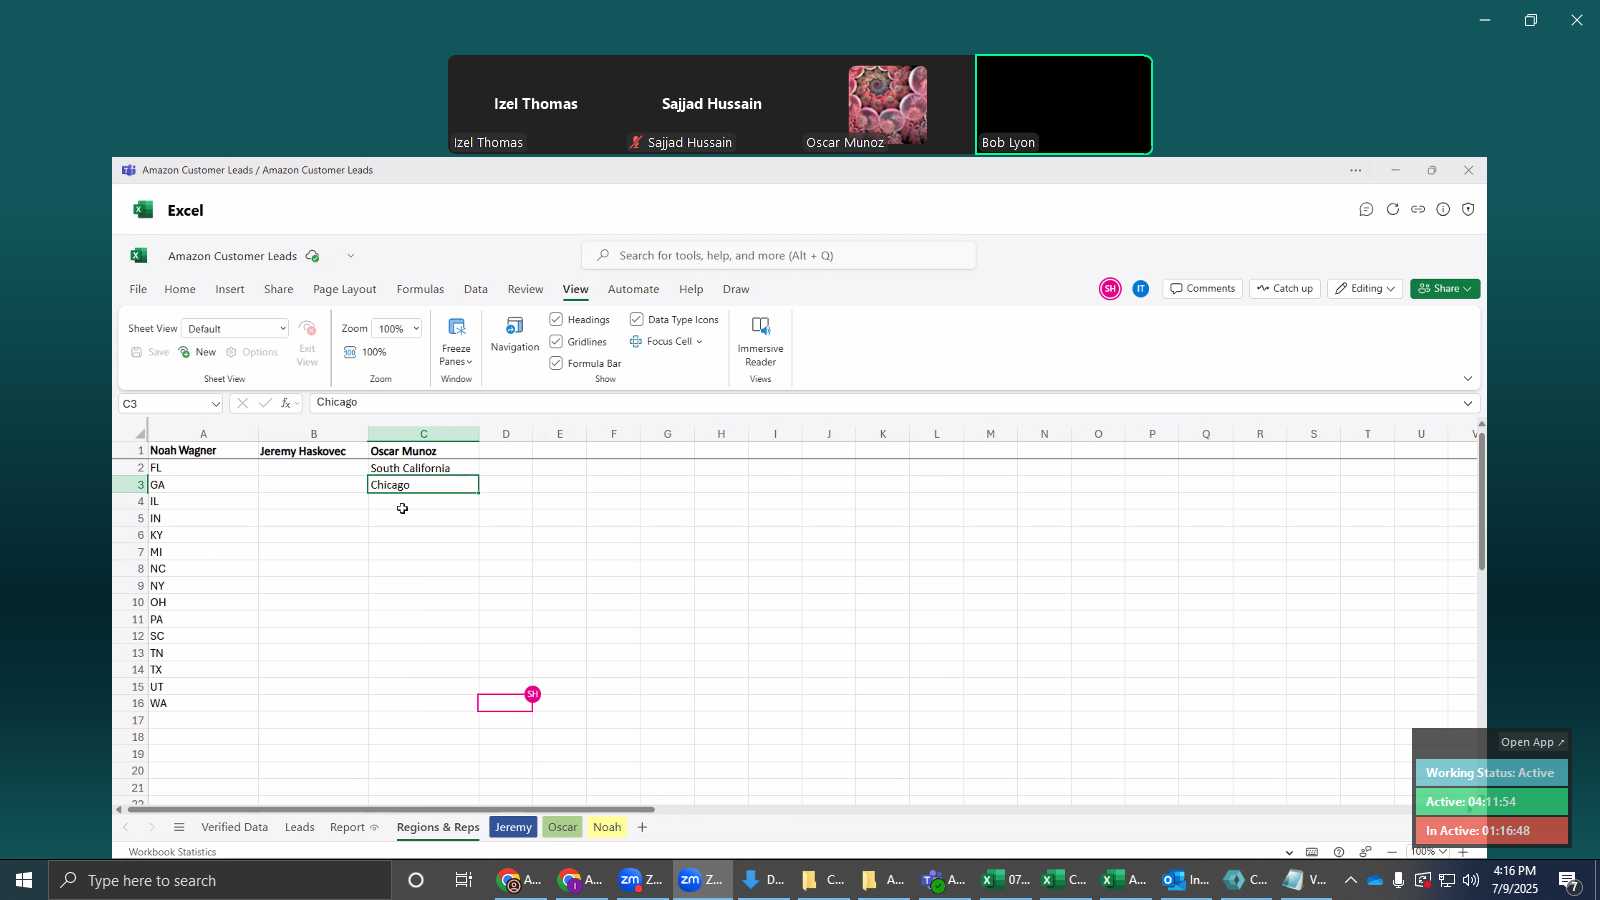Open the chat bubble icon in the header

coord(1366,210)
